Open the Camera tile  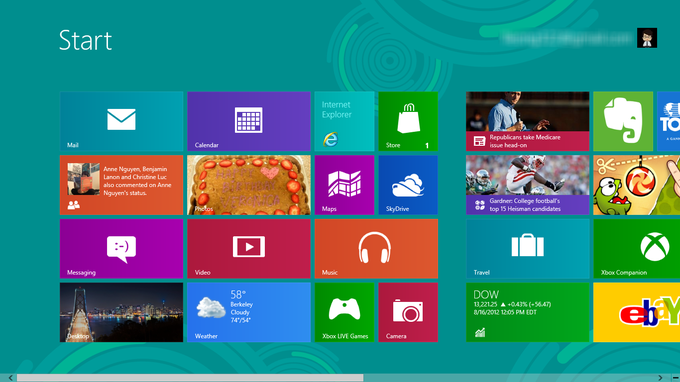[408, 312]
